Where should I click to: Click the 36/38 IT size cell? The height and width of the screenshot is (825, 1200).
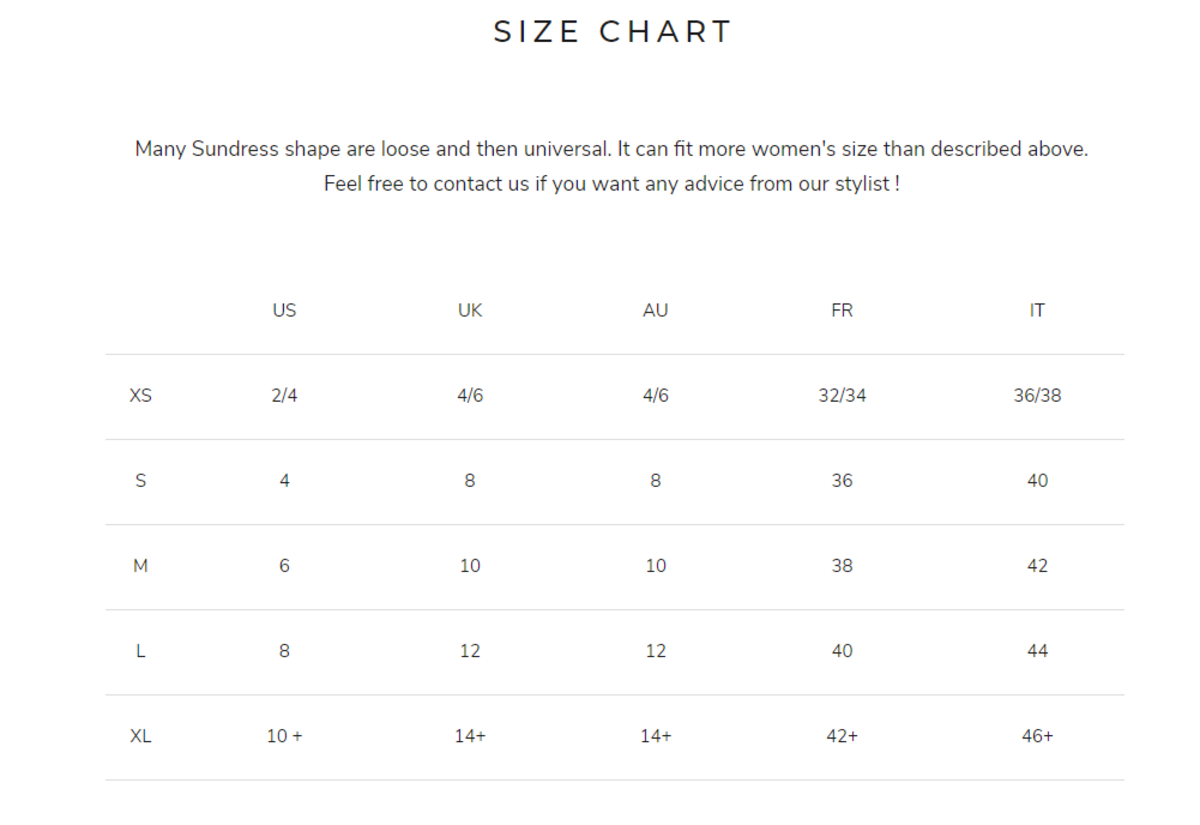coord(1037,395)
